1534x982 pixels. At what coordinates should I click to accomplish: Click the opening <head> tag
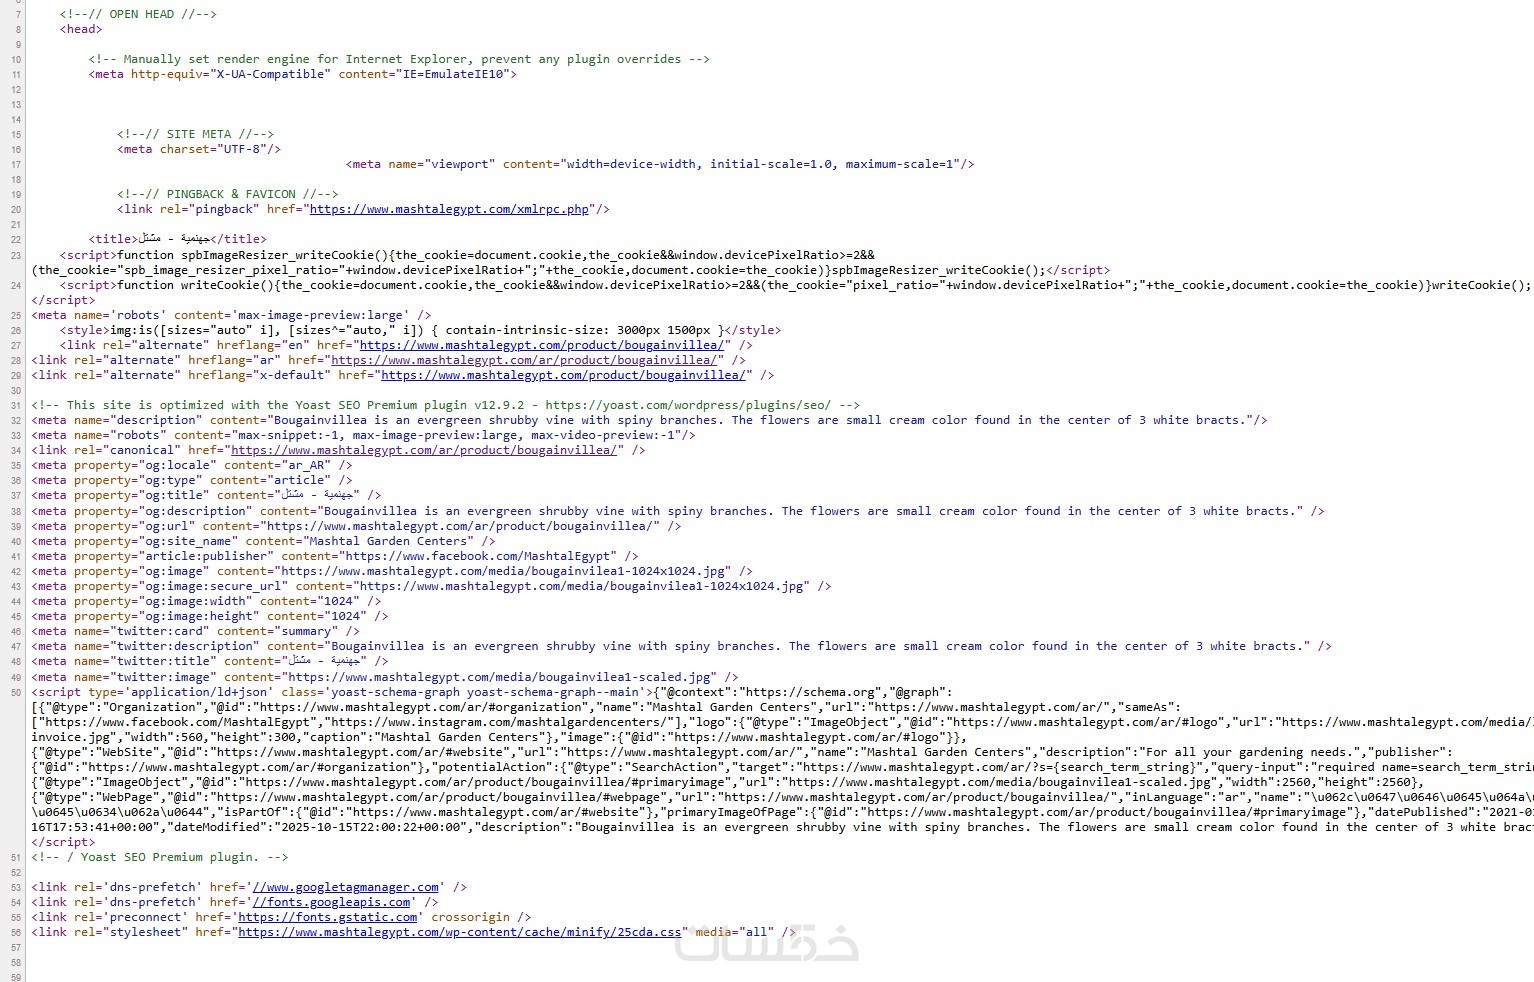point(81,29)
